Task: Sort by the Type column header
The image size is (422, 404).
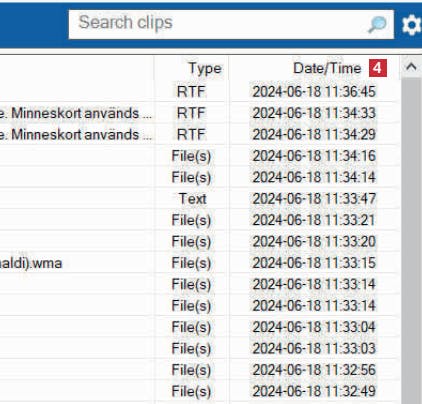Action: 192,68
